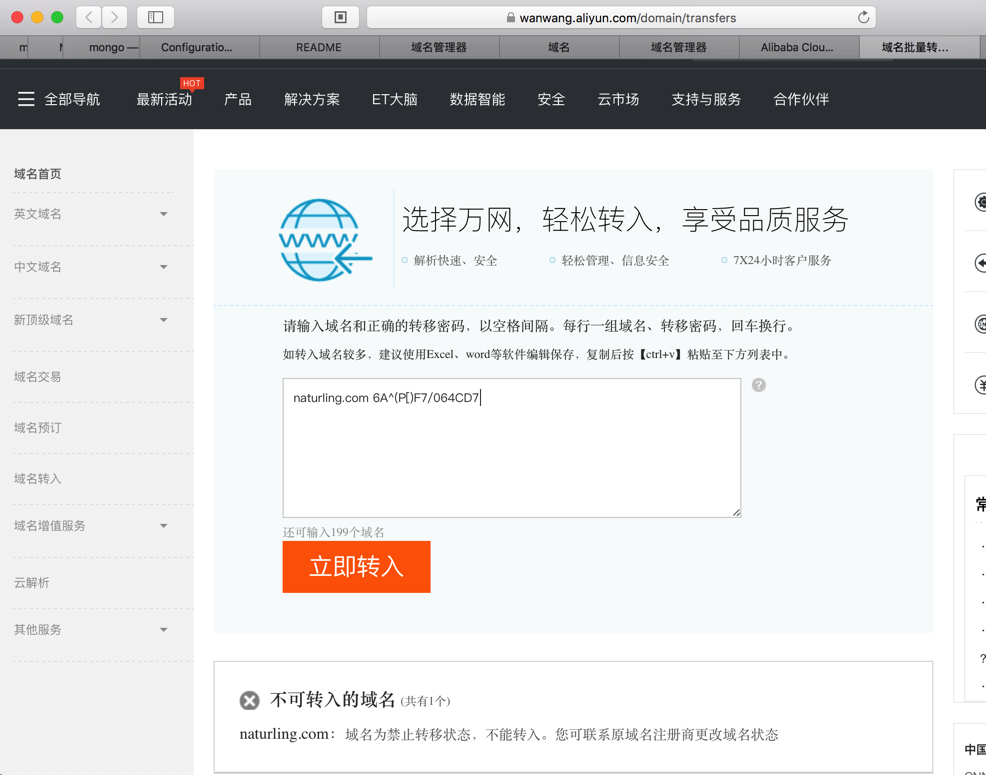The height and width of the screenshot is (775, 986).
Task: Switch to the 域名 browser tab
Action: (x=559, y=47)
